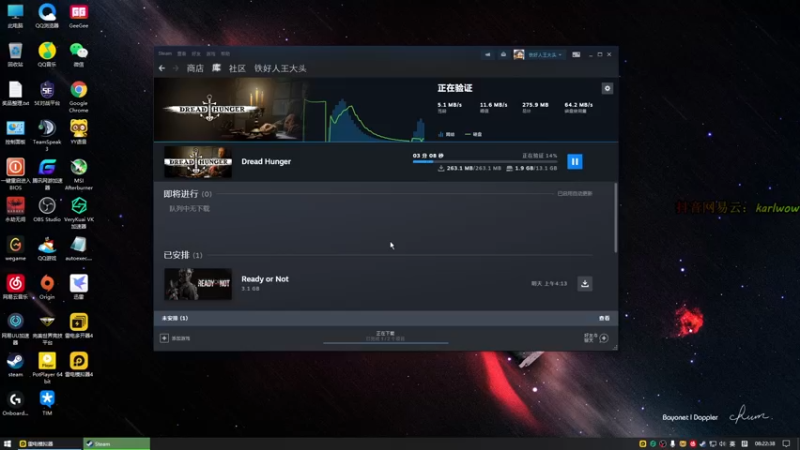This screenshot has width=800, height=450.
Task: Click the Ready or Not title
Action: [x=265, y=279]
